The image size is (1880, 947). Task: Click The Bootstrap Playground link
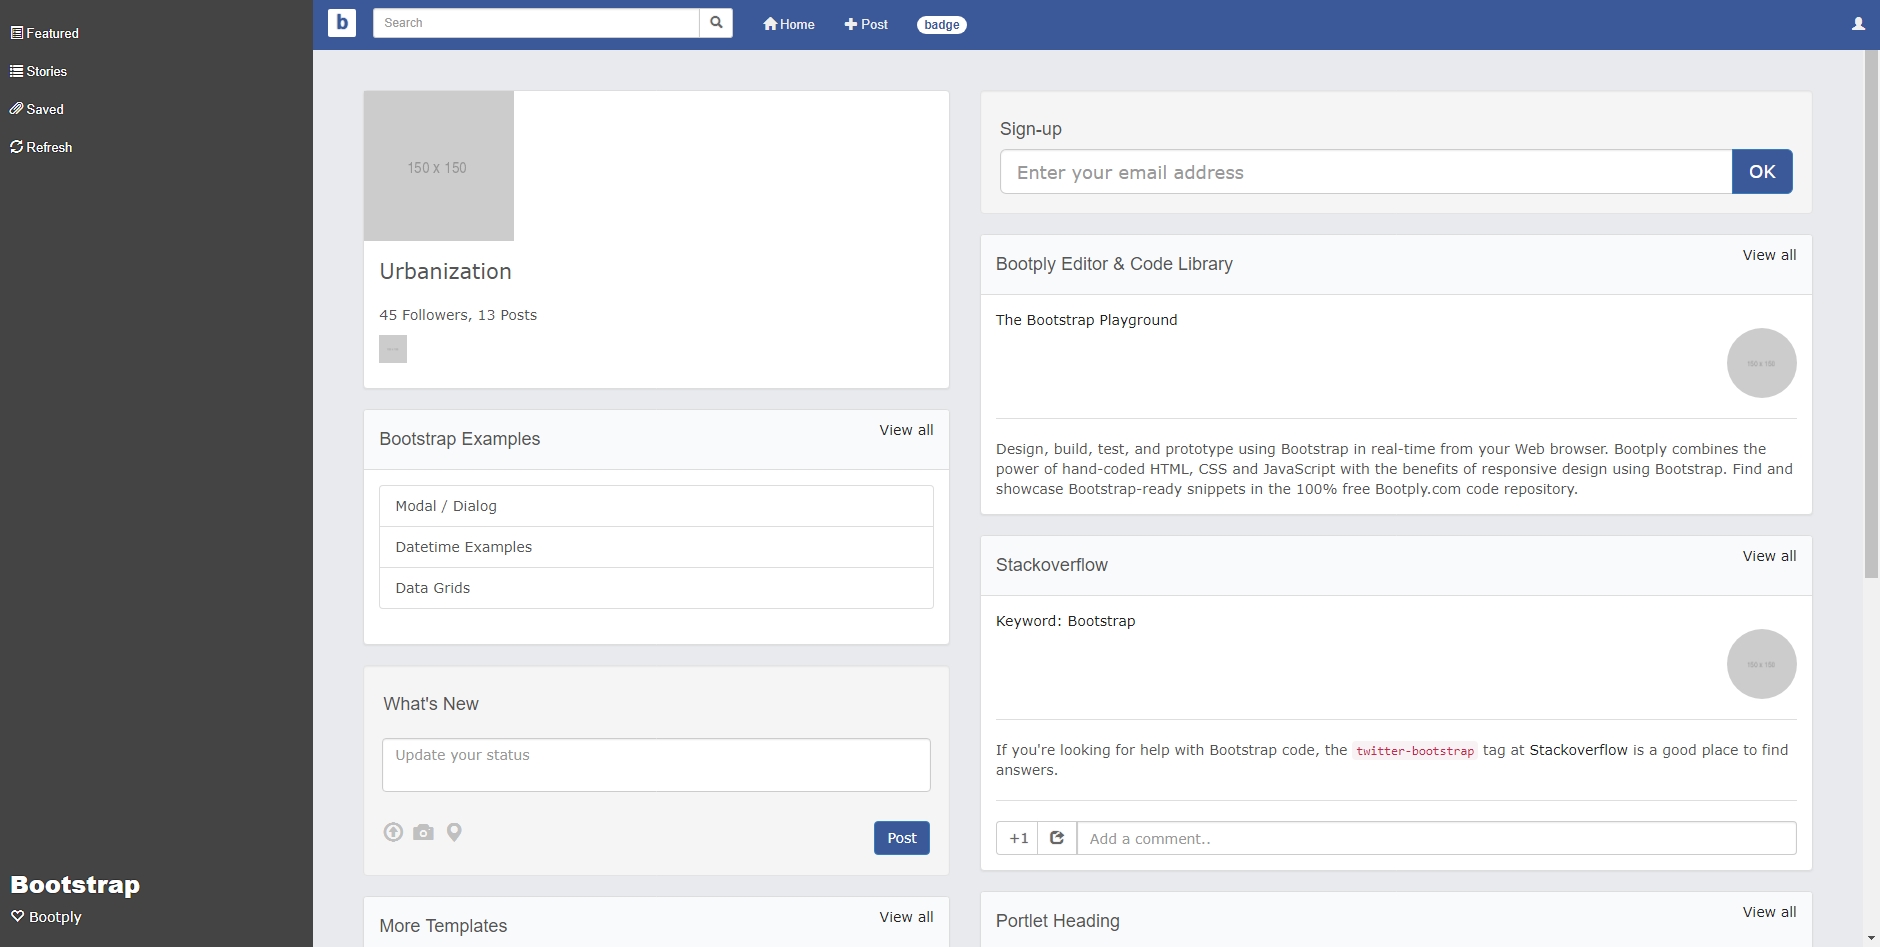click(x=1087, y=320)
